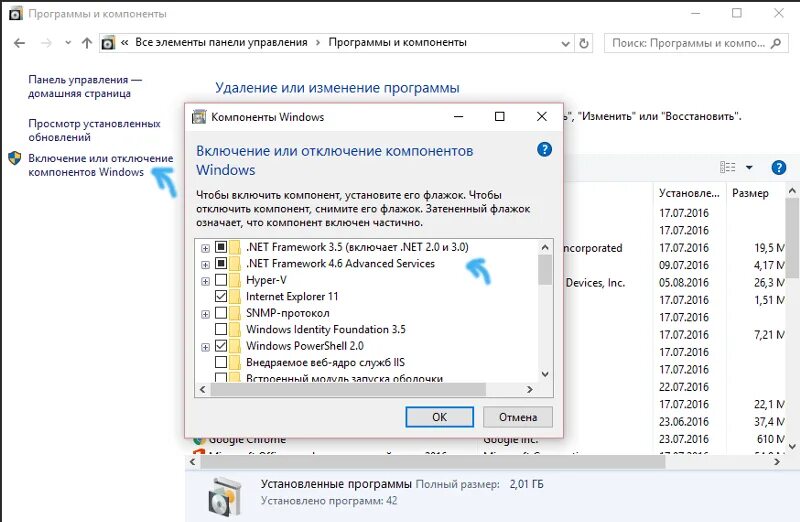800x522 pixels.
Task: Click the Отмена button
Action: click(x=518, y=417)
